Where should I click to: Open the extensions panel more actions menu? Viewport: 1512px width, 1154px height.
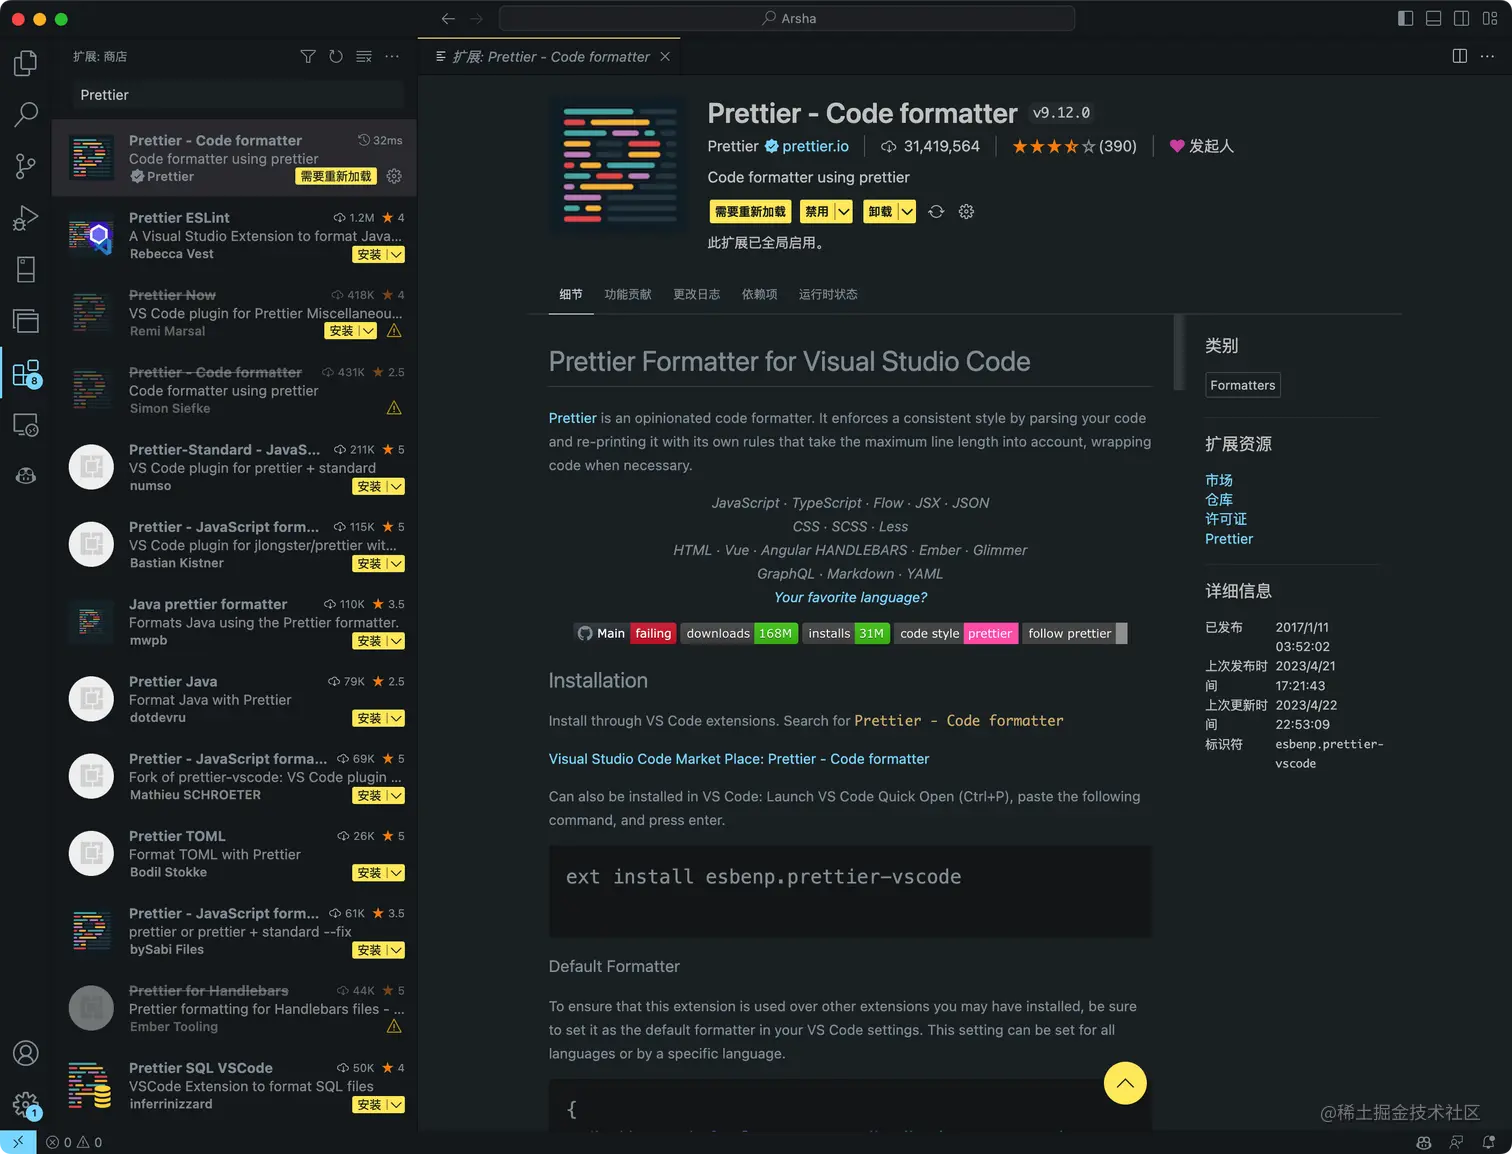[392, 57]
